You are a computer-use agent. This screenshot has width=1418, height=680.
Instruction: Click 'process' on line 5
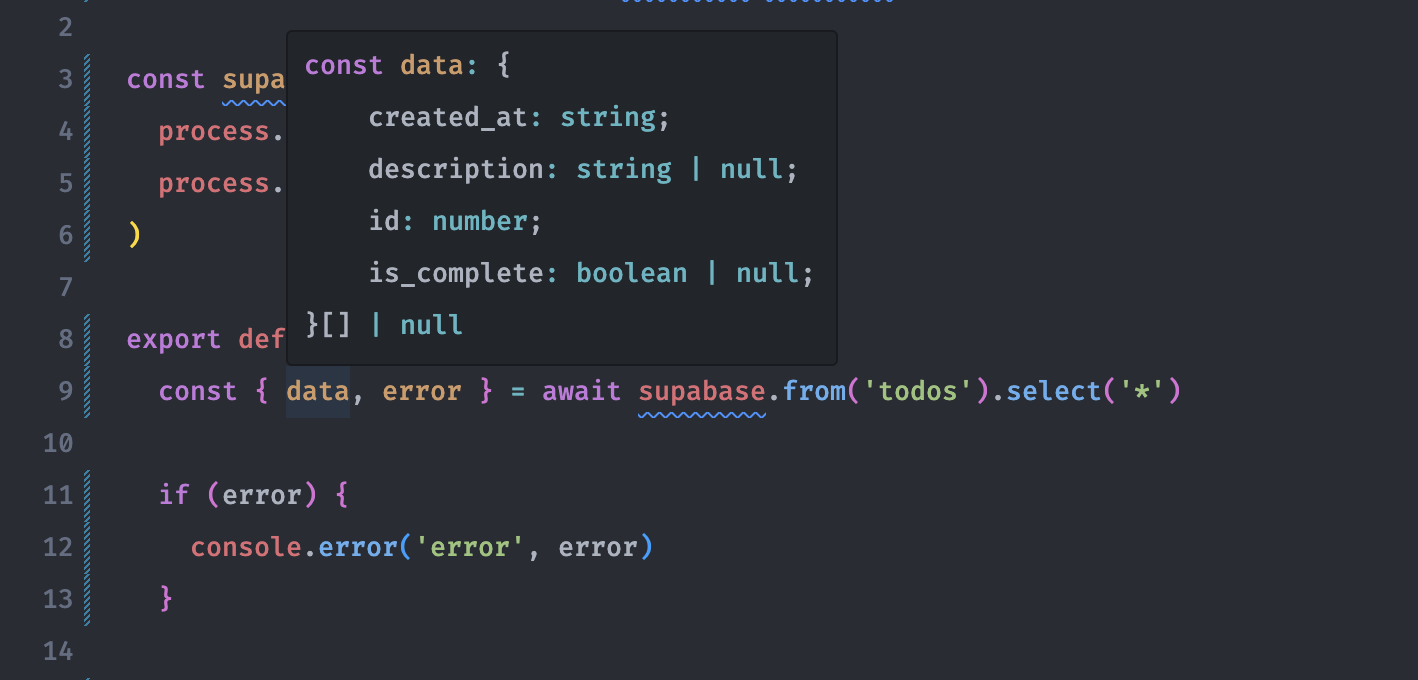(x=214, y=183)
